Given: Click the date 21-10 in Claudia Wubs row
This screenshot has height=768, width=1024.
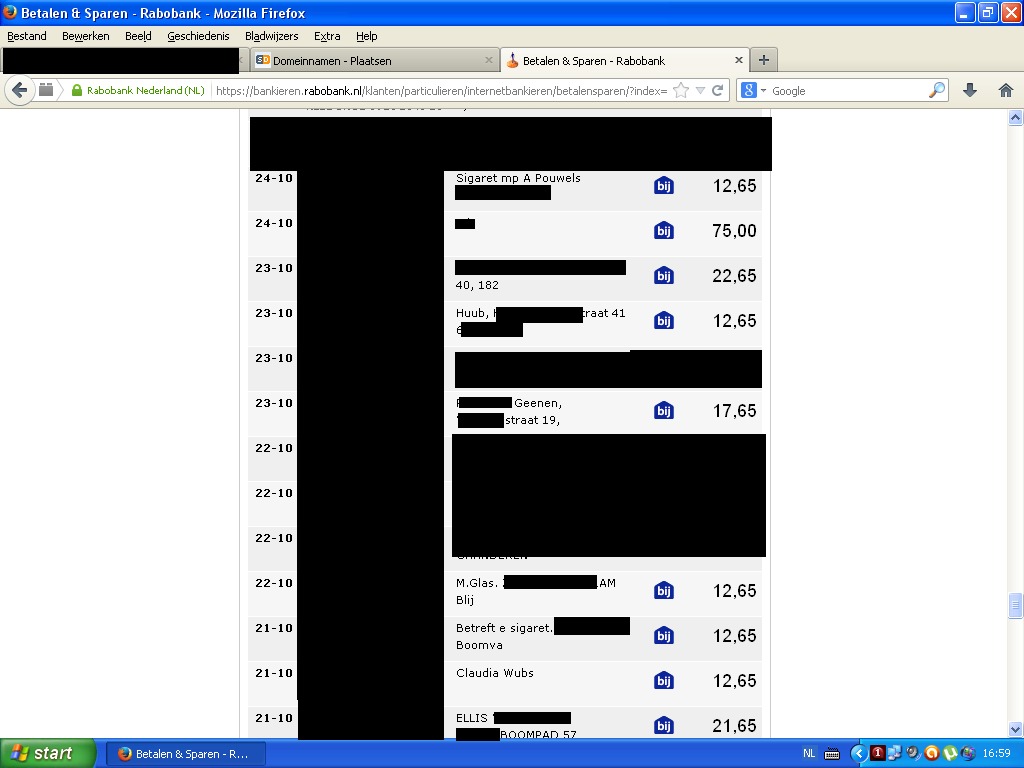Looking at the screenshot, I should pos(274,673).
